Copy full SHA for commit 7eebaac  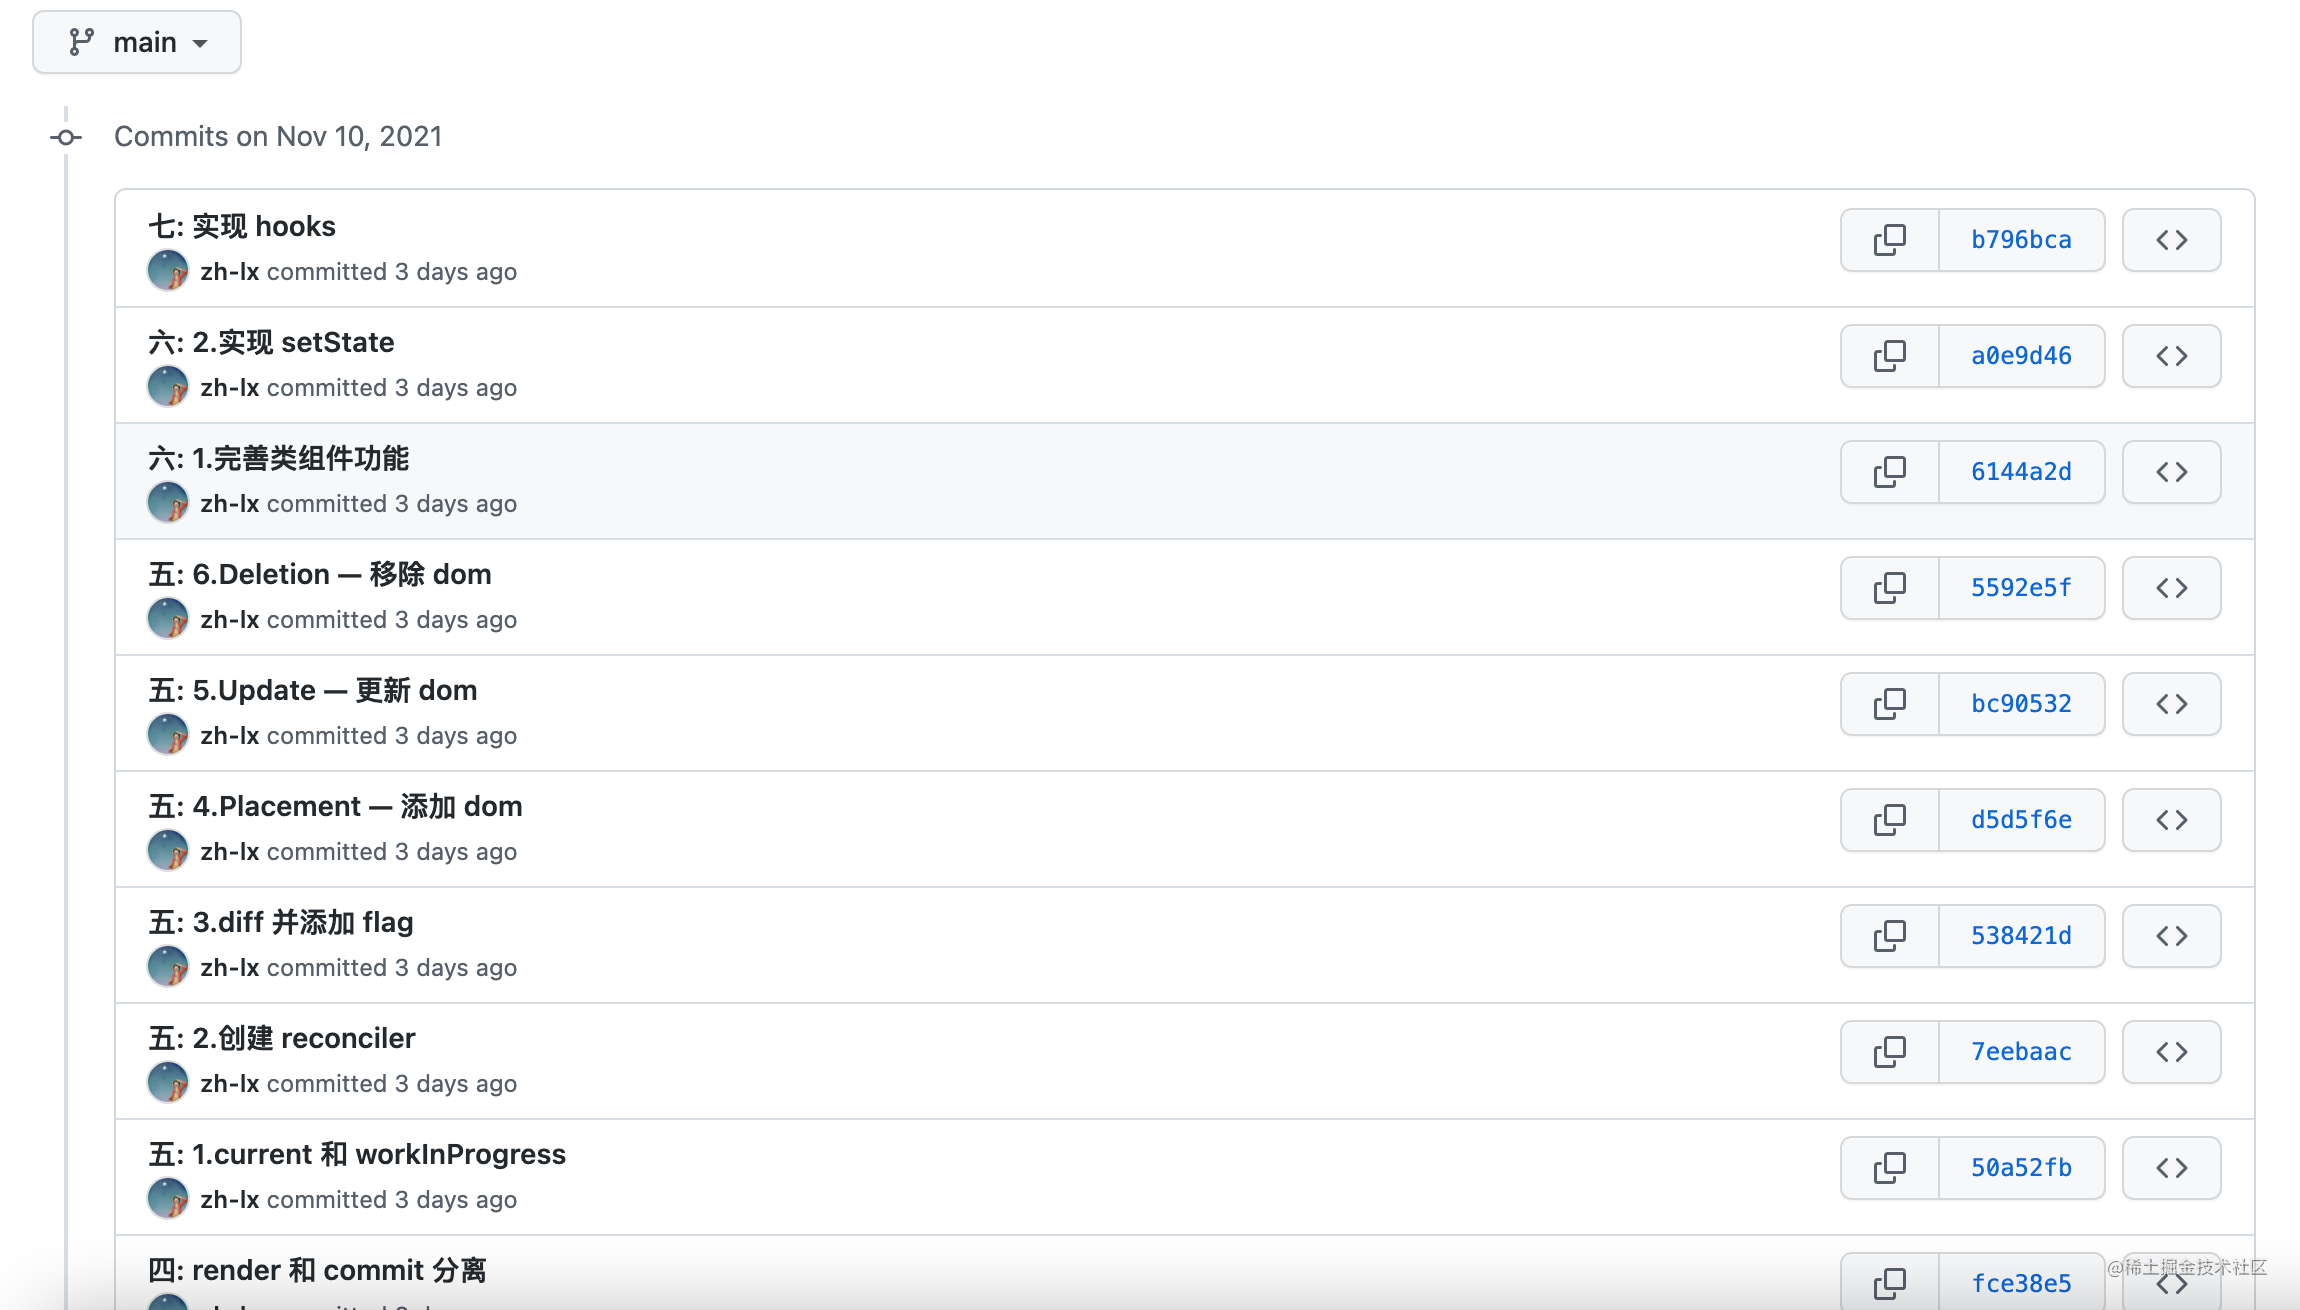coord(1889,1052)
